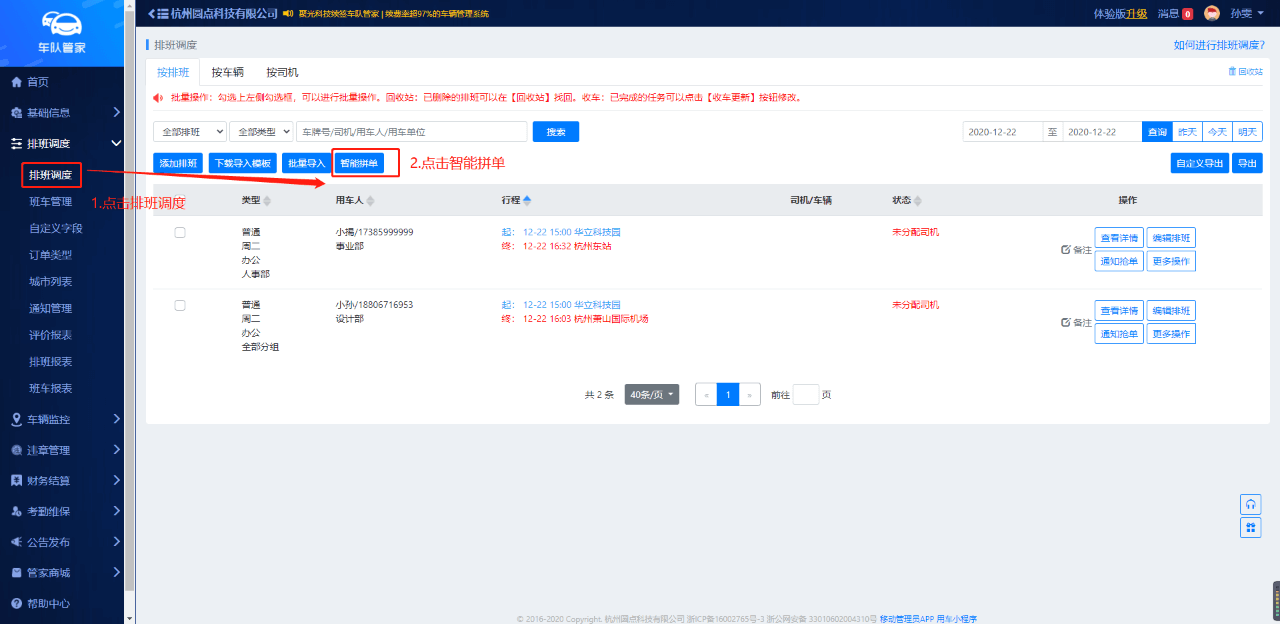
Task: Switch to the 按司机 tab
Action: (282, 73)
